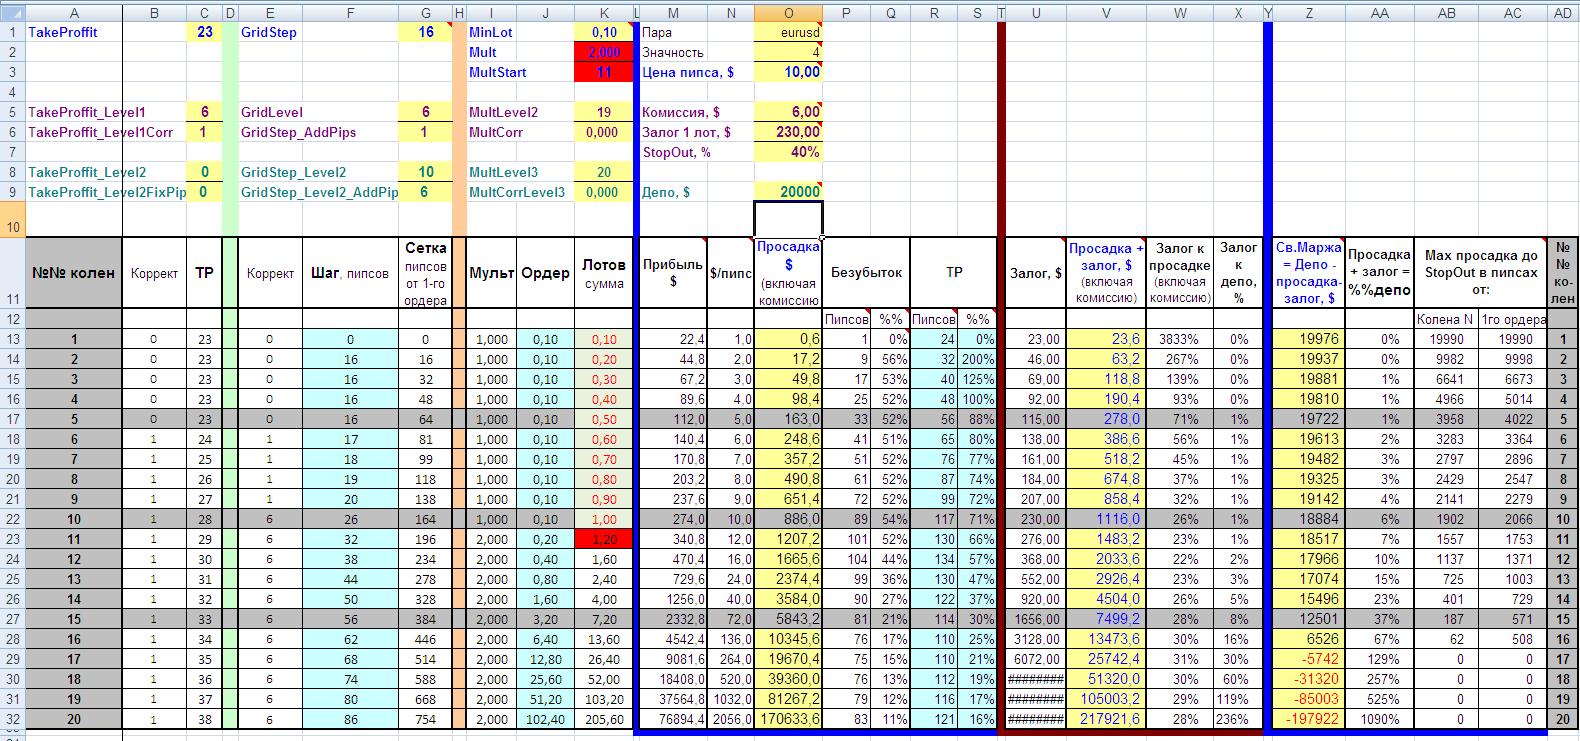1580x741 pixels.
Task: Click the eurusd pair cell
Action: (x=788, y=32)
